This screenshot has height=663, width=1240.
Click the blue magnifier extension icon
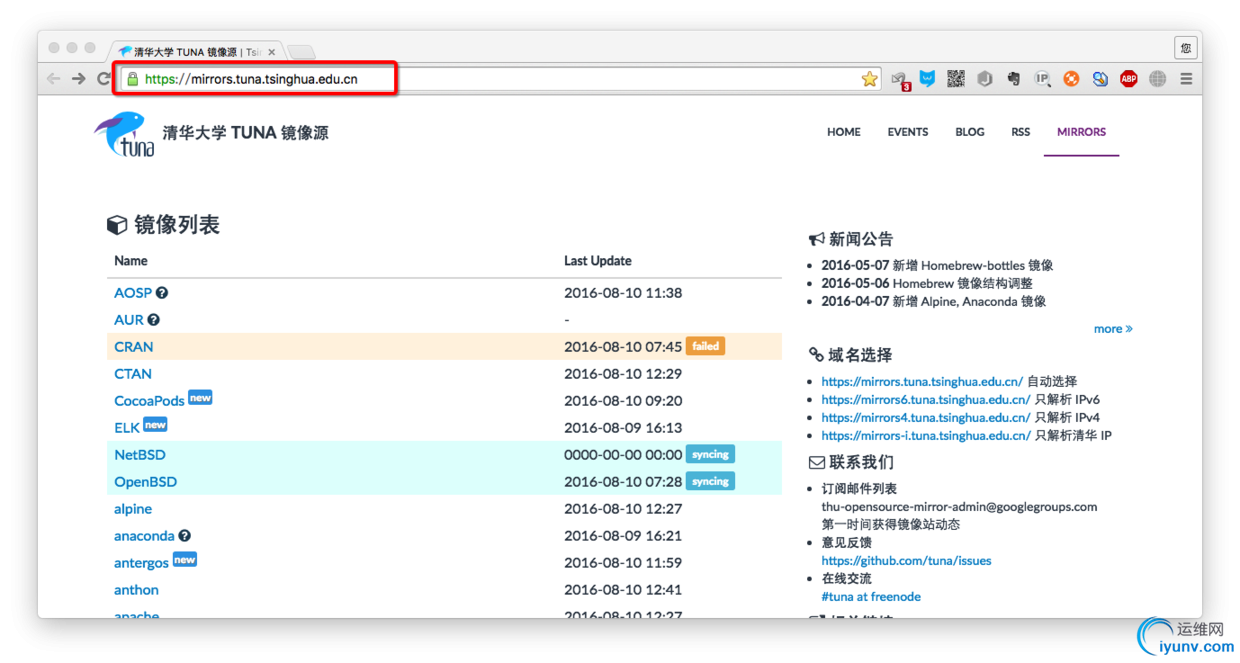coord(1100,78)
